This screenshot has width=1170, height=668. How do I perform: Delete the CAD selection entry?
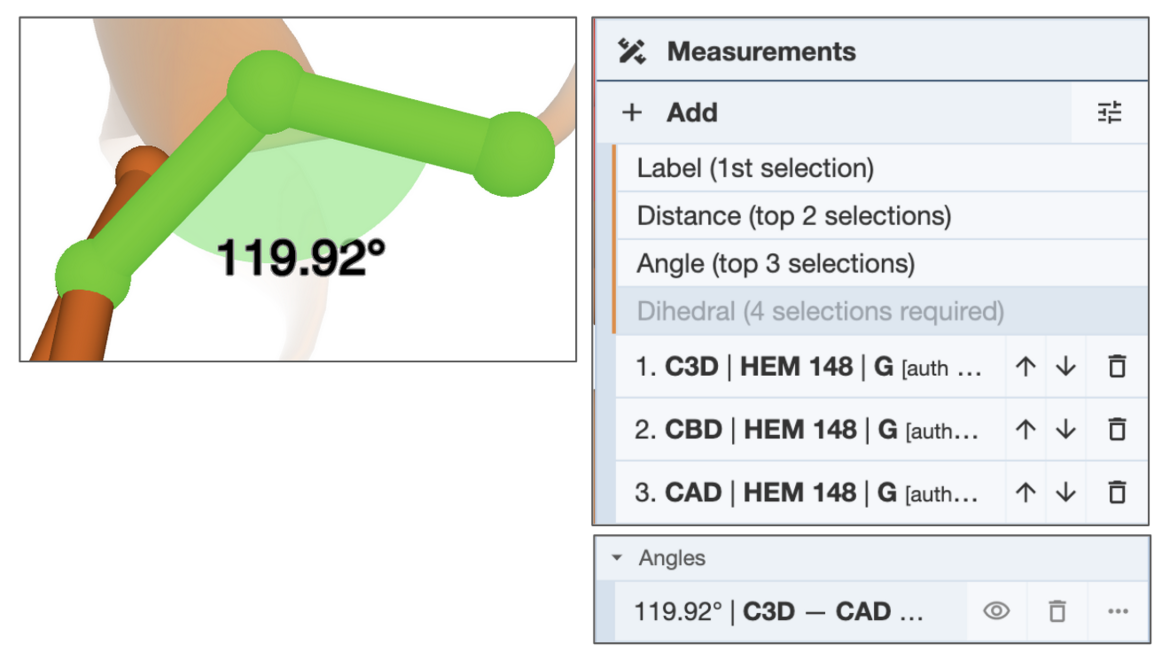pos(1117,492)
